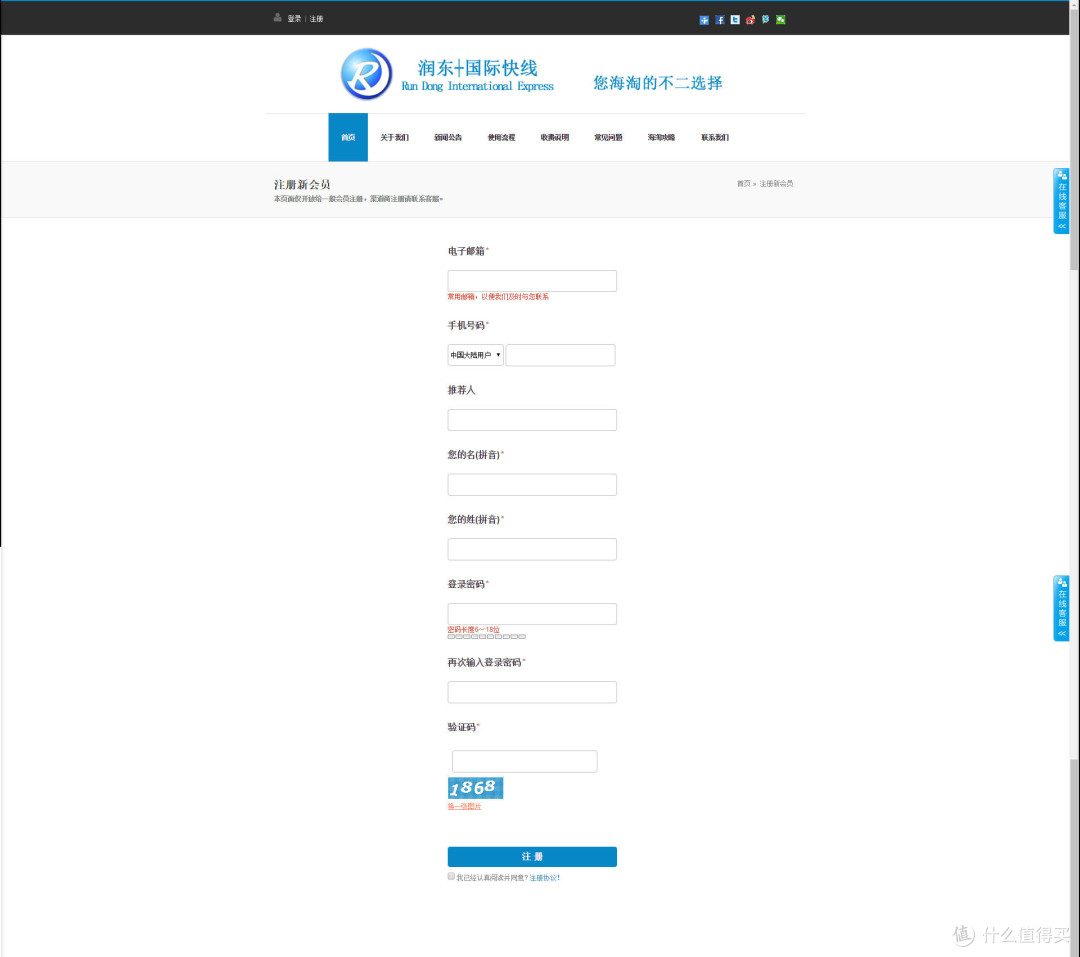Open the 联系我们 menu item

[x=715, y=137]
